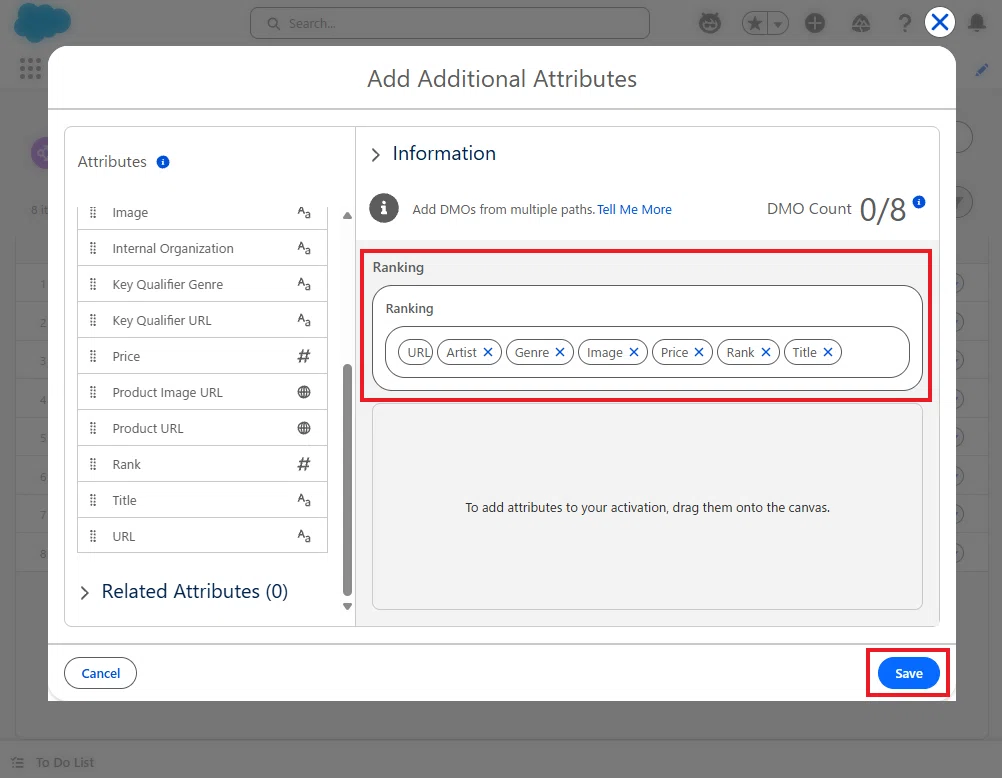Screen dimensions: 1002x778
Task: Expand the Information section
Action: tap(376, 154)
